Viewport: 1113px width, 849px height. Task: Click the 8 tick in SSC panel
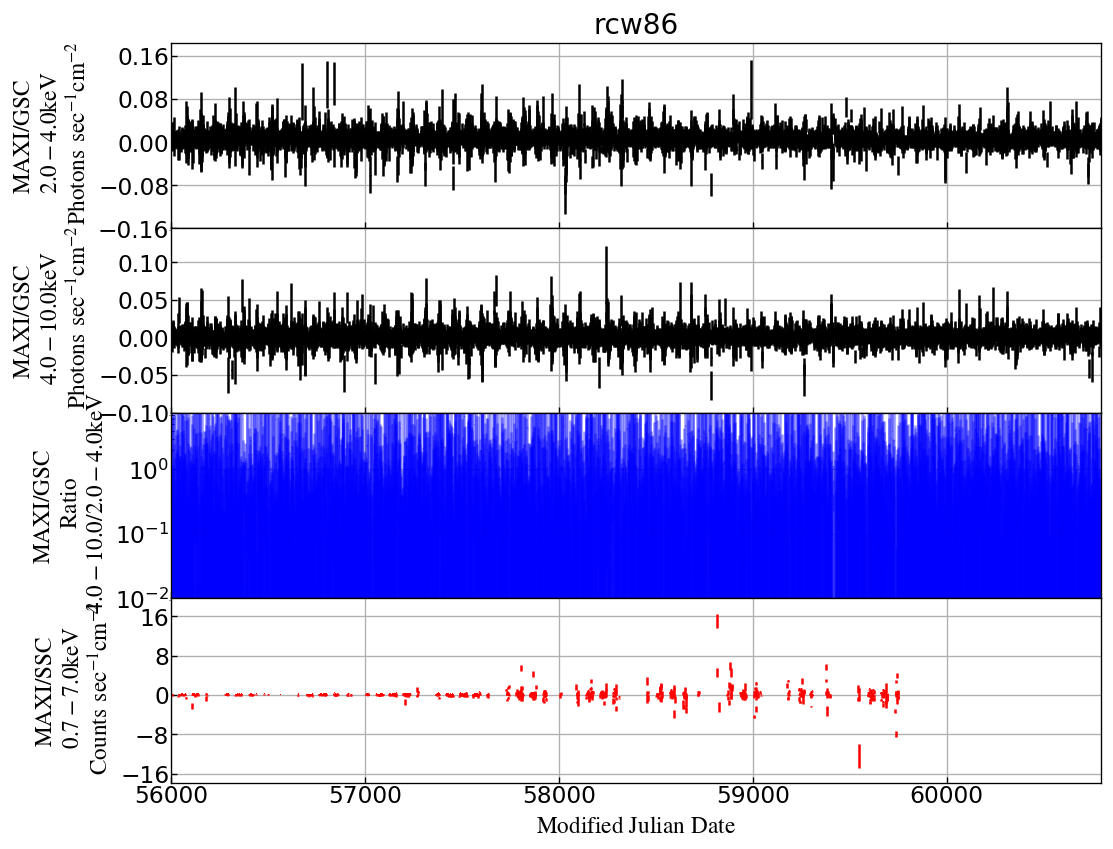point(162,656)
